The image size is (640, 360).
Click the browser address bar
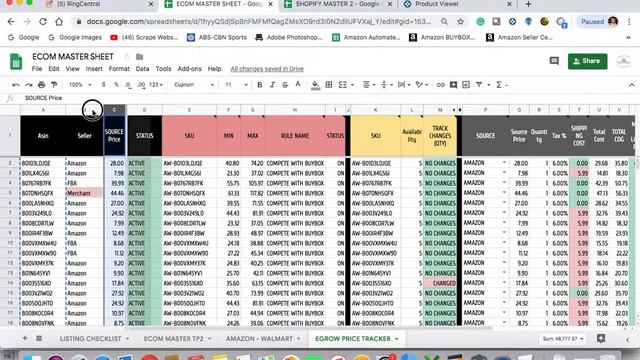259,22
